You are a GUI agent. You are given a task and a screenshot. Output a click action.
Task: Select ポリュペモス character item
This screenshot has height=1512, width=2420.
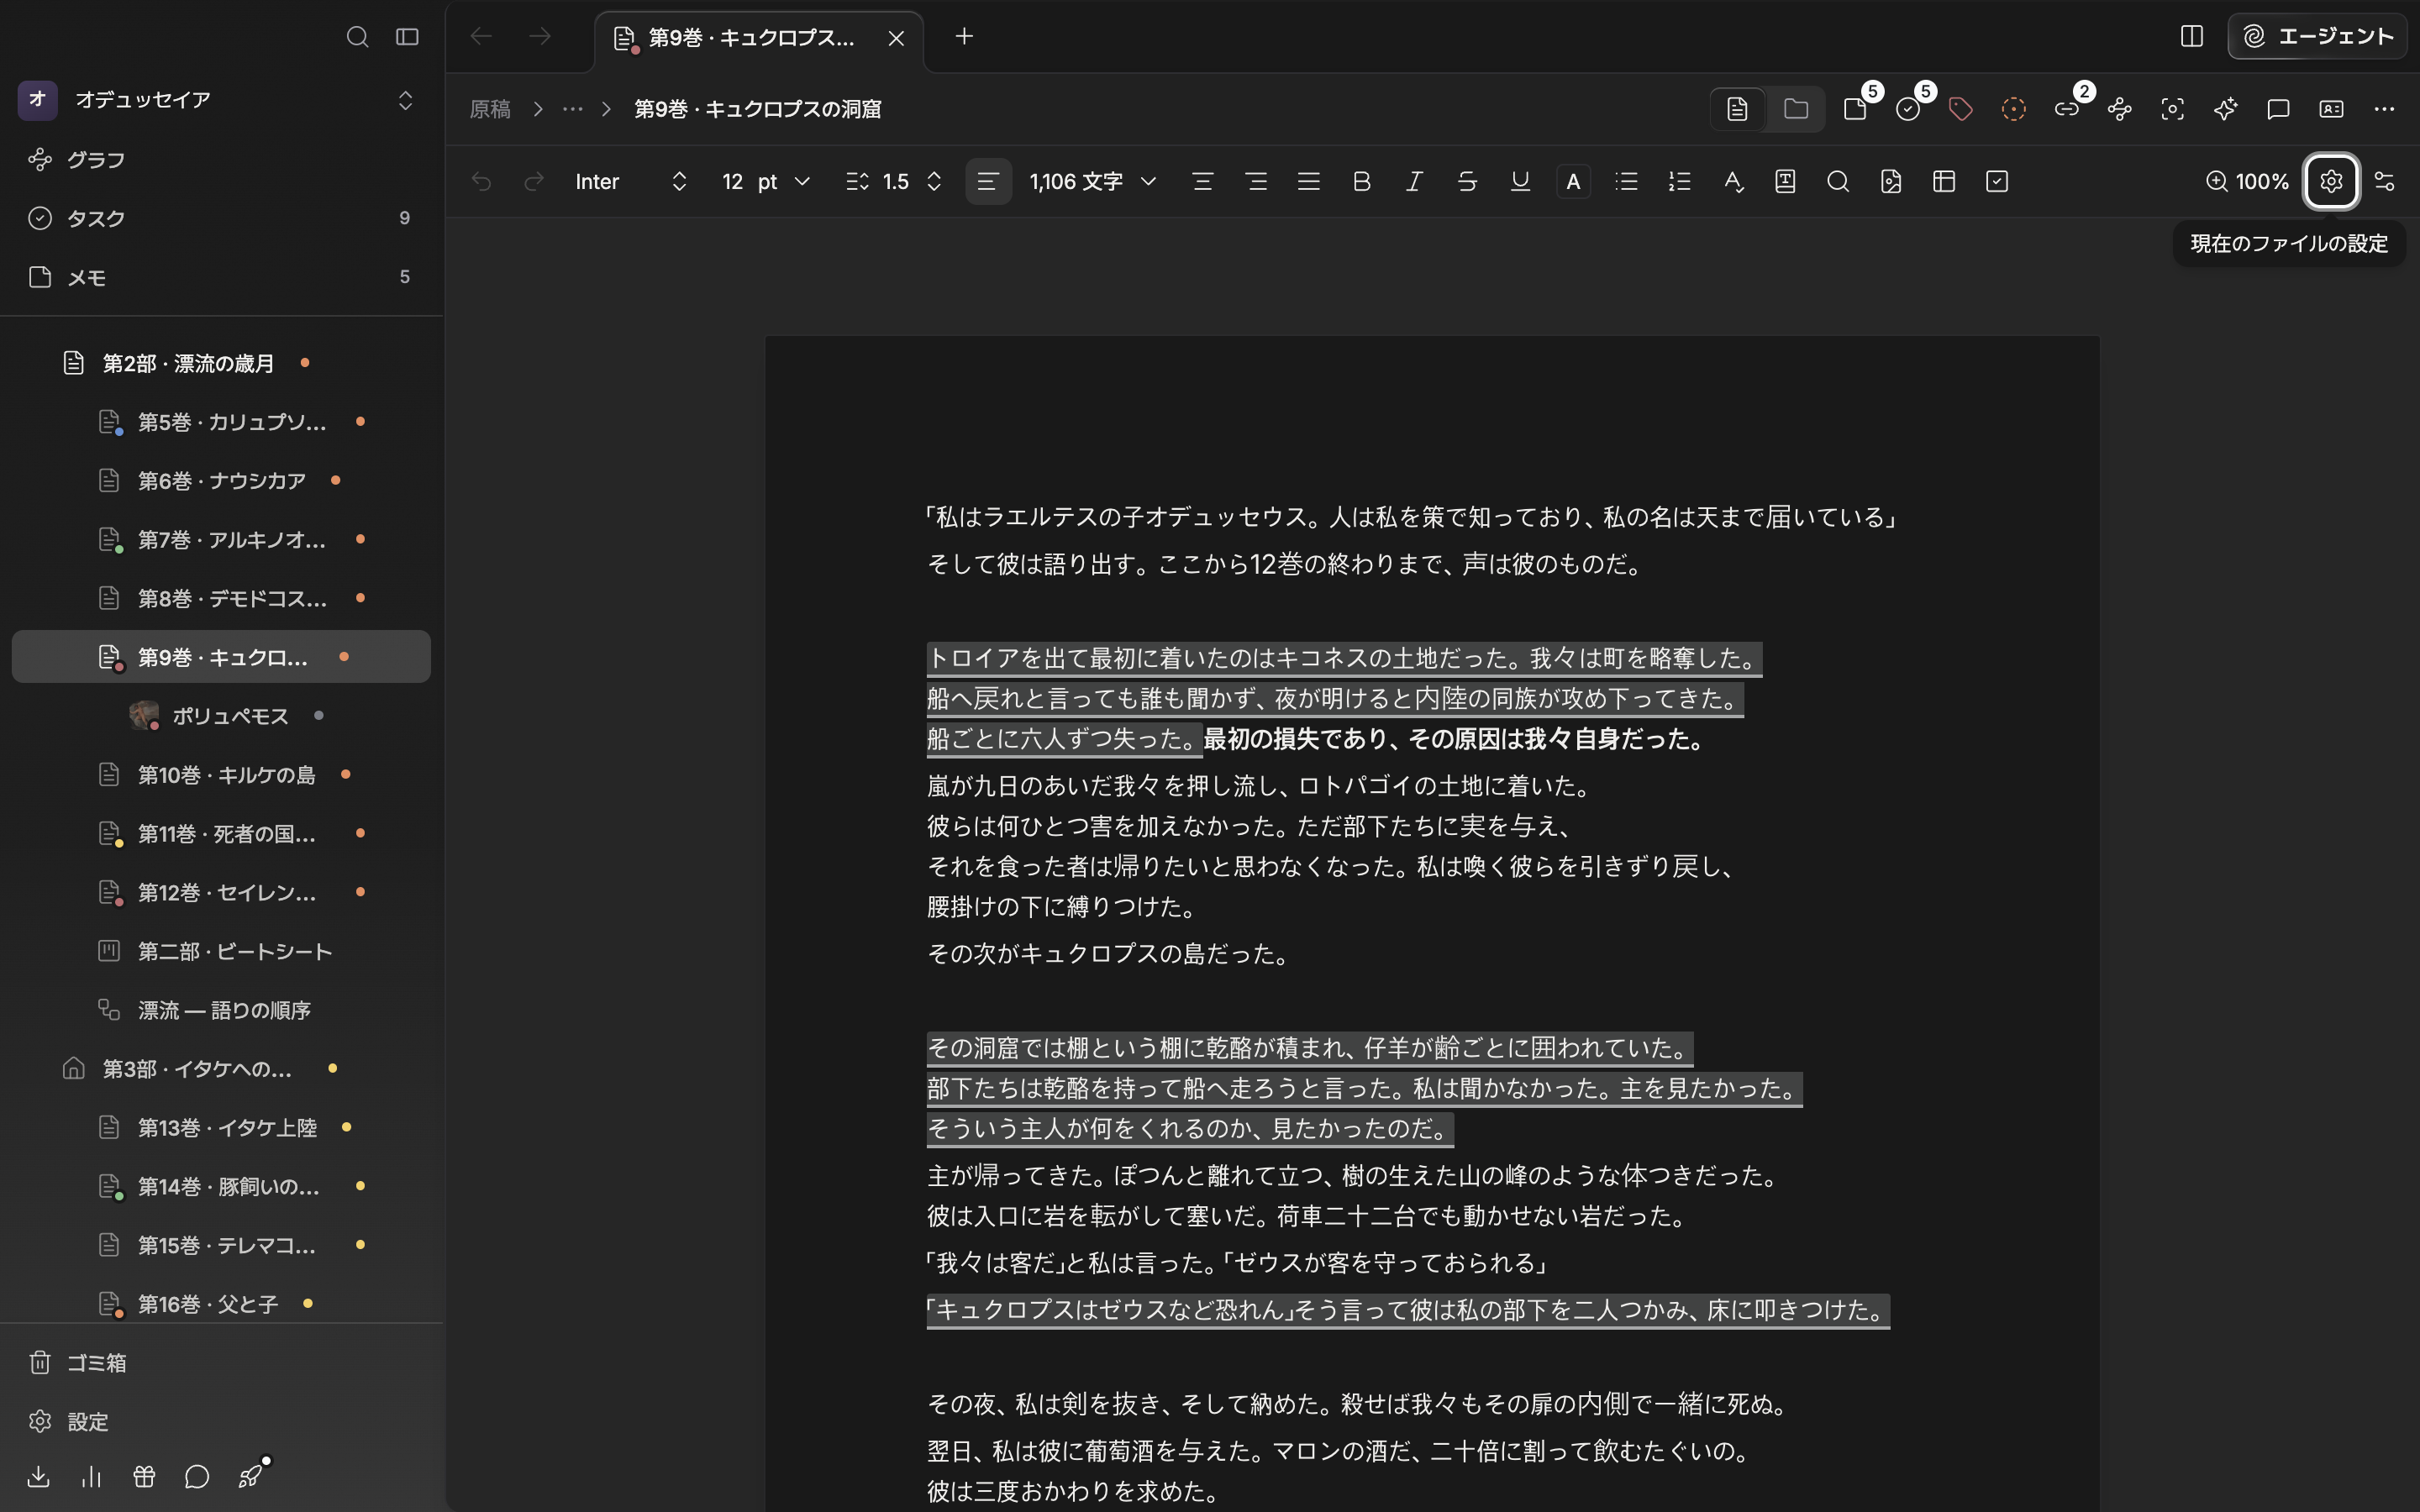tap(221, 715)
